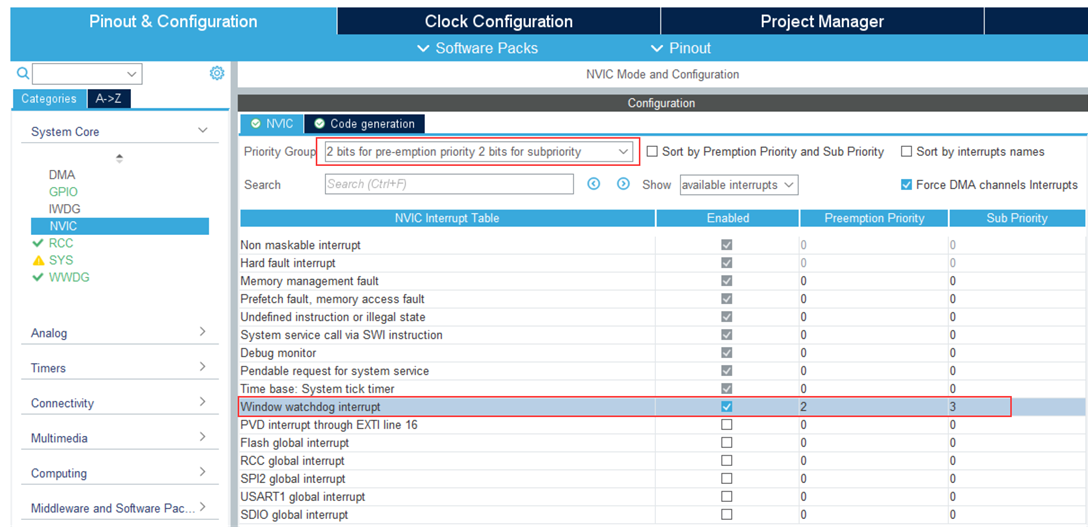Viewport: 1091px width, 528px height.
Task: Select the RCC item with green checkmark
Action: coord(60,243)
